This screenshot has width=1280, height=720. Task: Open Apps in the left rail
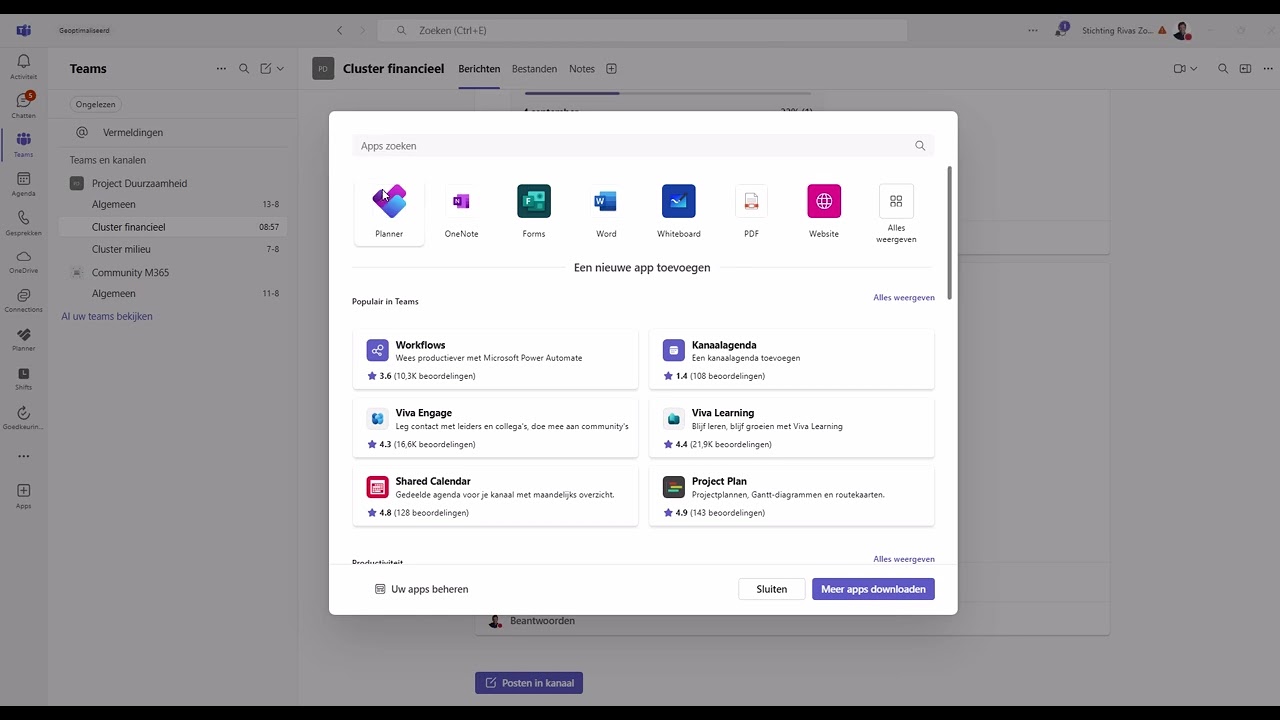click(x=24, y=495)
